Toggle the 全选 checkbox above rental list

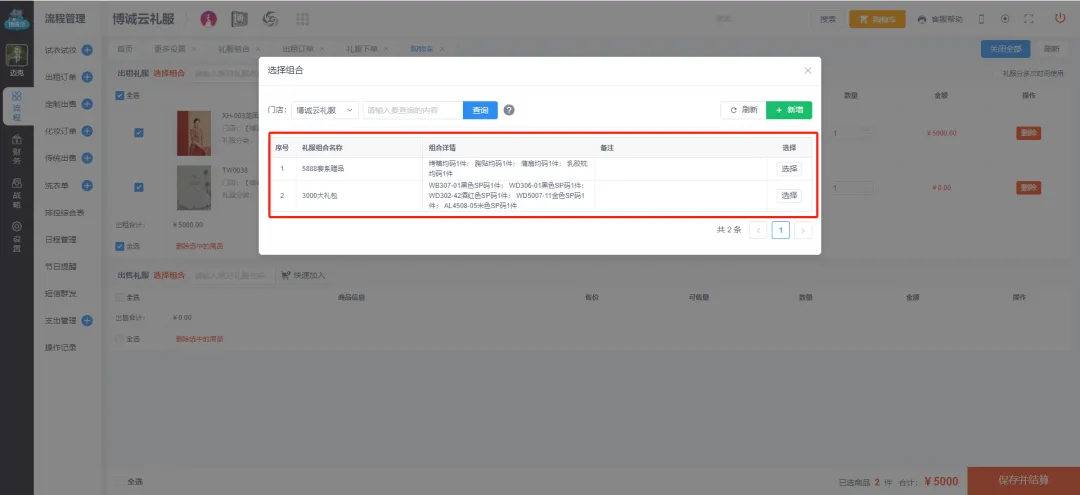(x=120, y=96)
